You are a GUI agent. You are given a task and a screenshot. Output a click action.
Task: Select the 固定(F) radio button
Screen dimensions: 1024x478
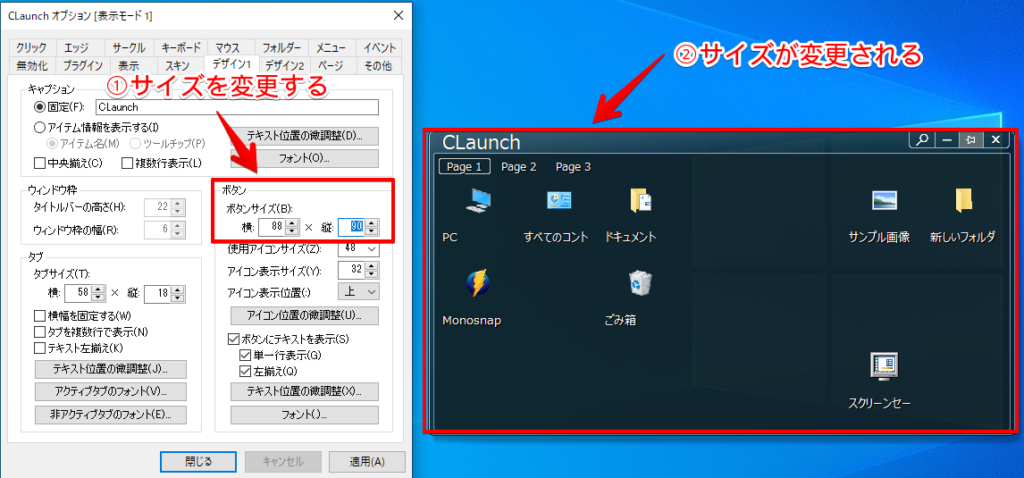(x=39, y=107)
